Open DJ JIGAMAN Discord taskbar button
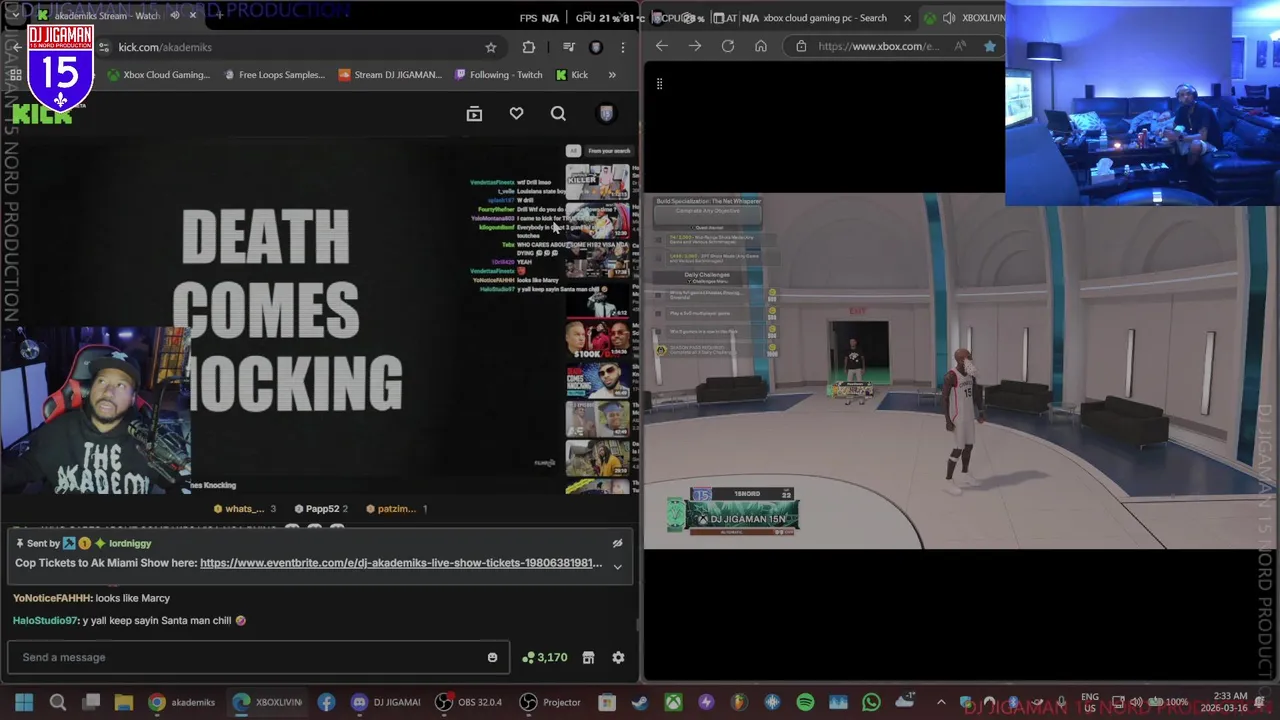The image size is (1280, 720). [385, 702]
